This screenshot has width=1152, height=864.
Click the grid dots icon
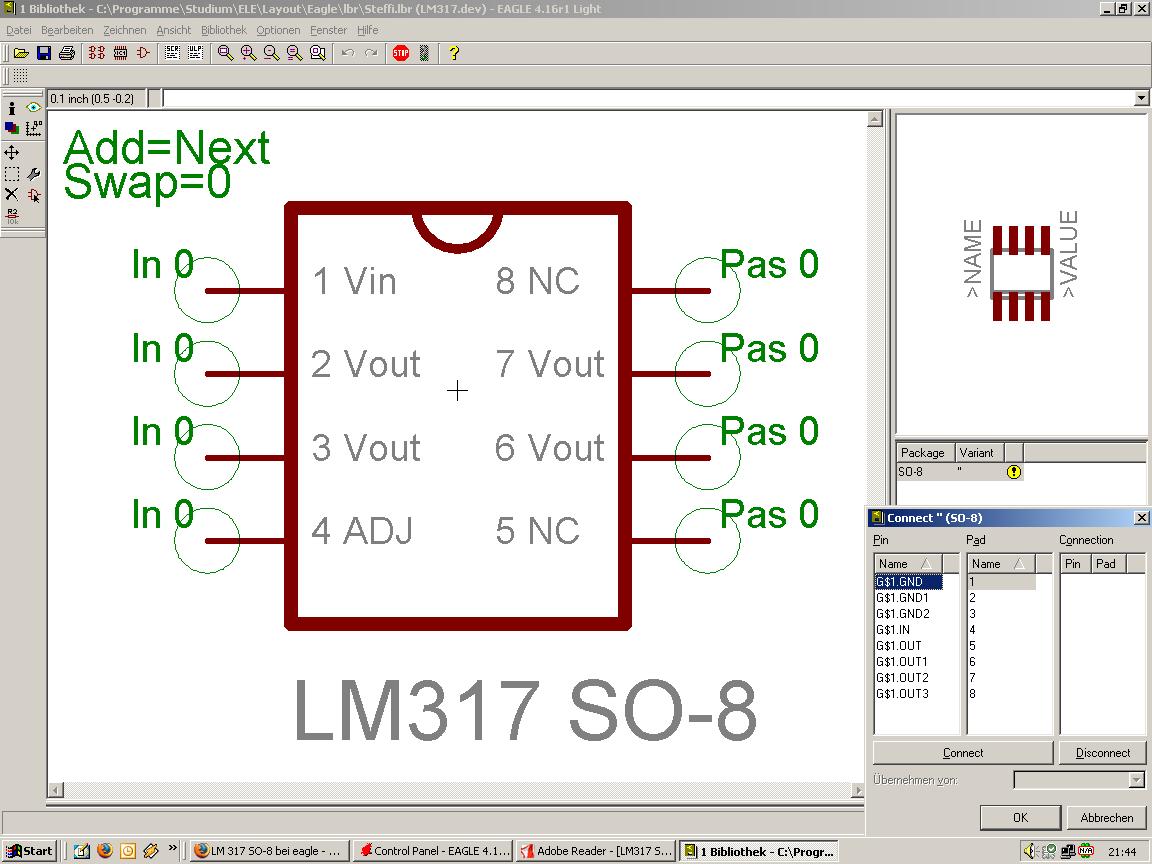[x=21, y=76]
